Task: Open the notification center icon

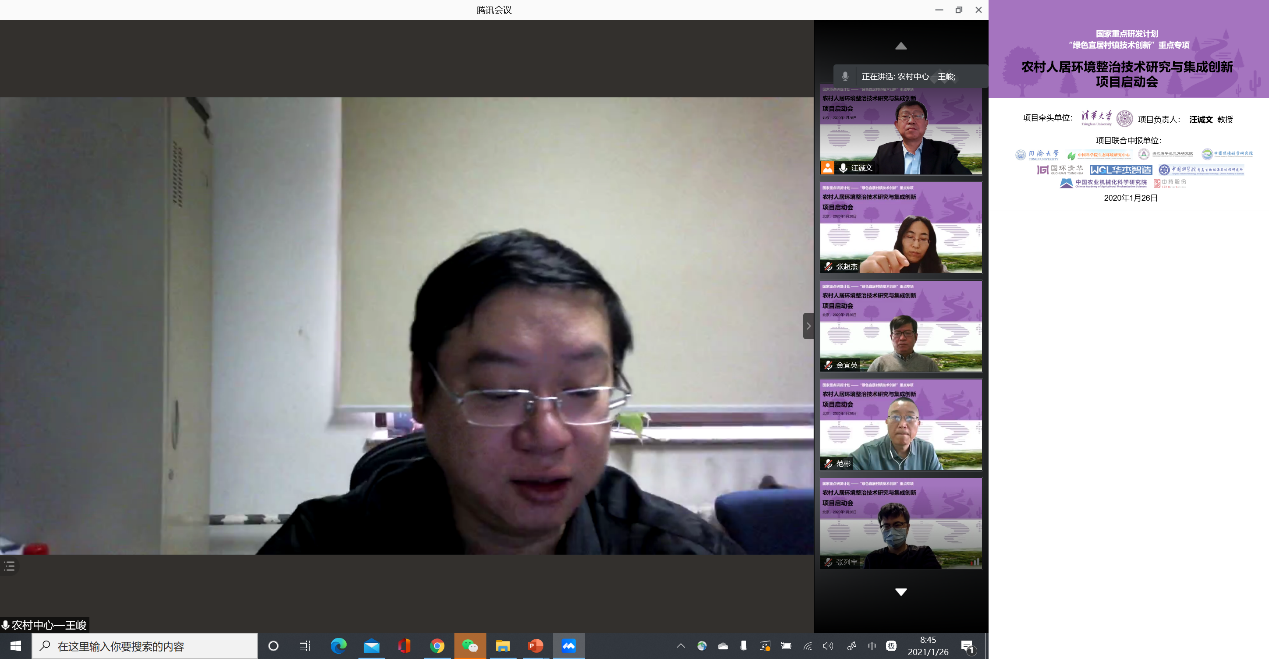Action: coord(967,646)
